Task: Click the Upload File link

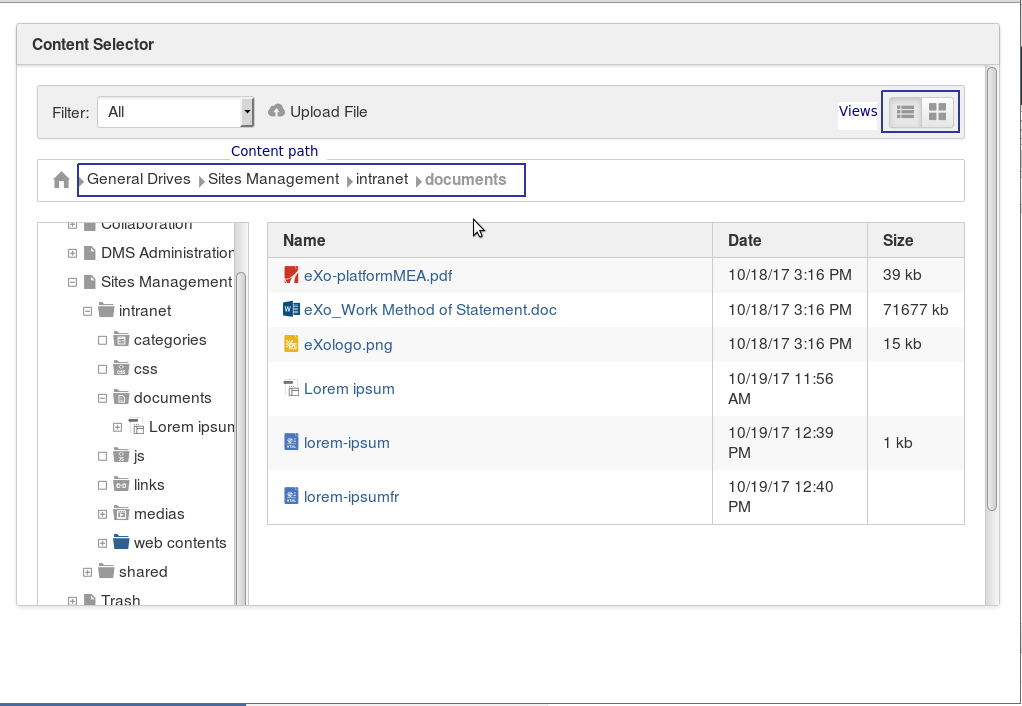Action: pyautogui.click(x=328, y=111)
